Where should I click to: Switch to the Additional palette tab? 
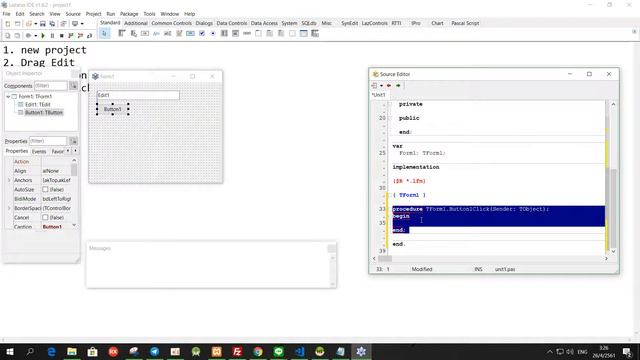tap(136, 23)
